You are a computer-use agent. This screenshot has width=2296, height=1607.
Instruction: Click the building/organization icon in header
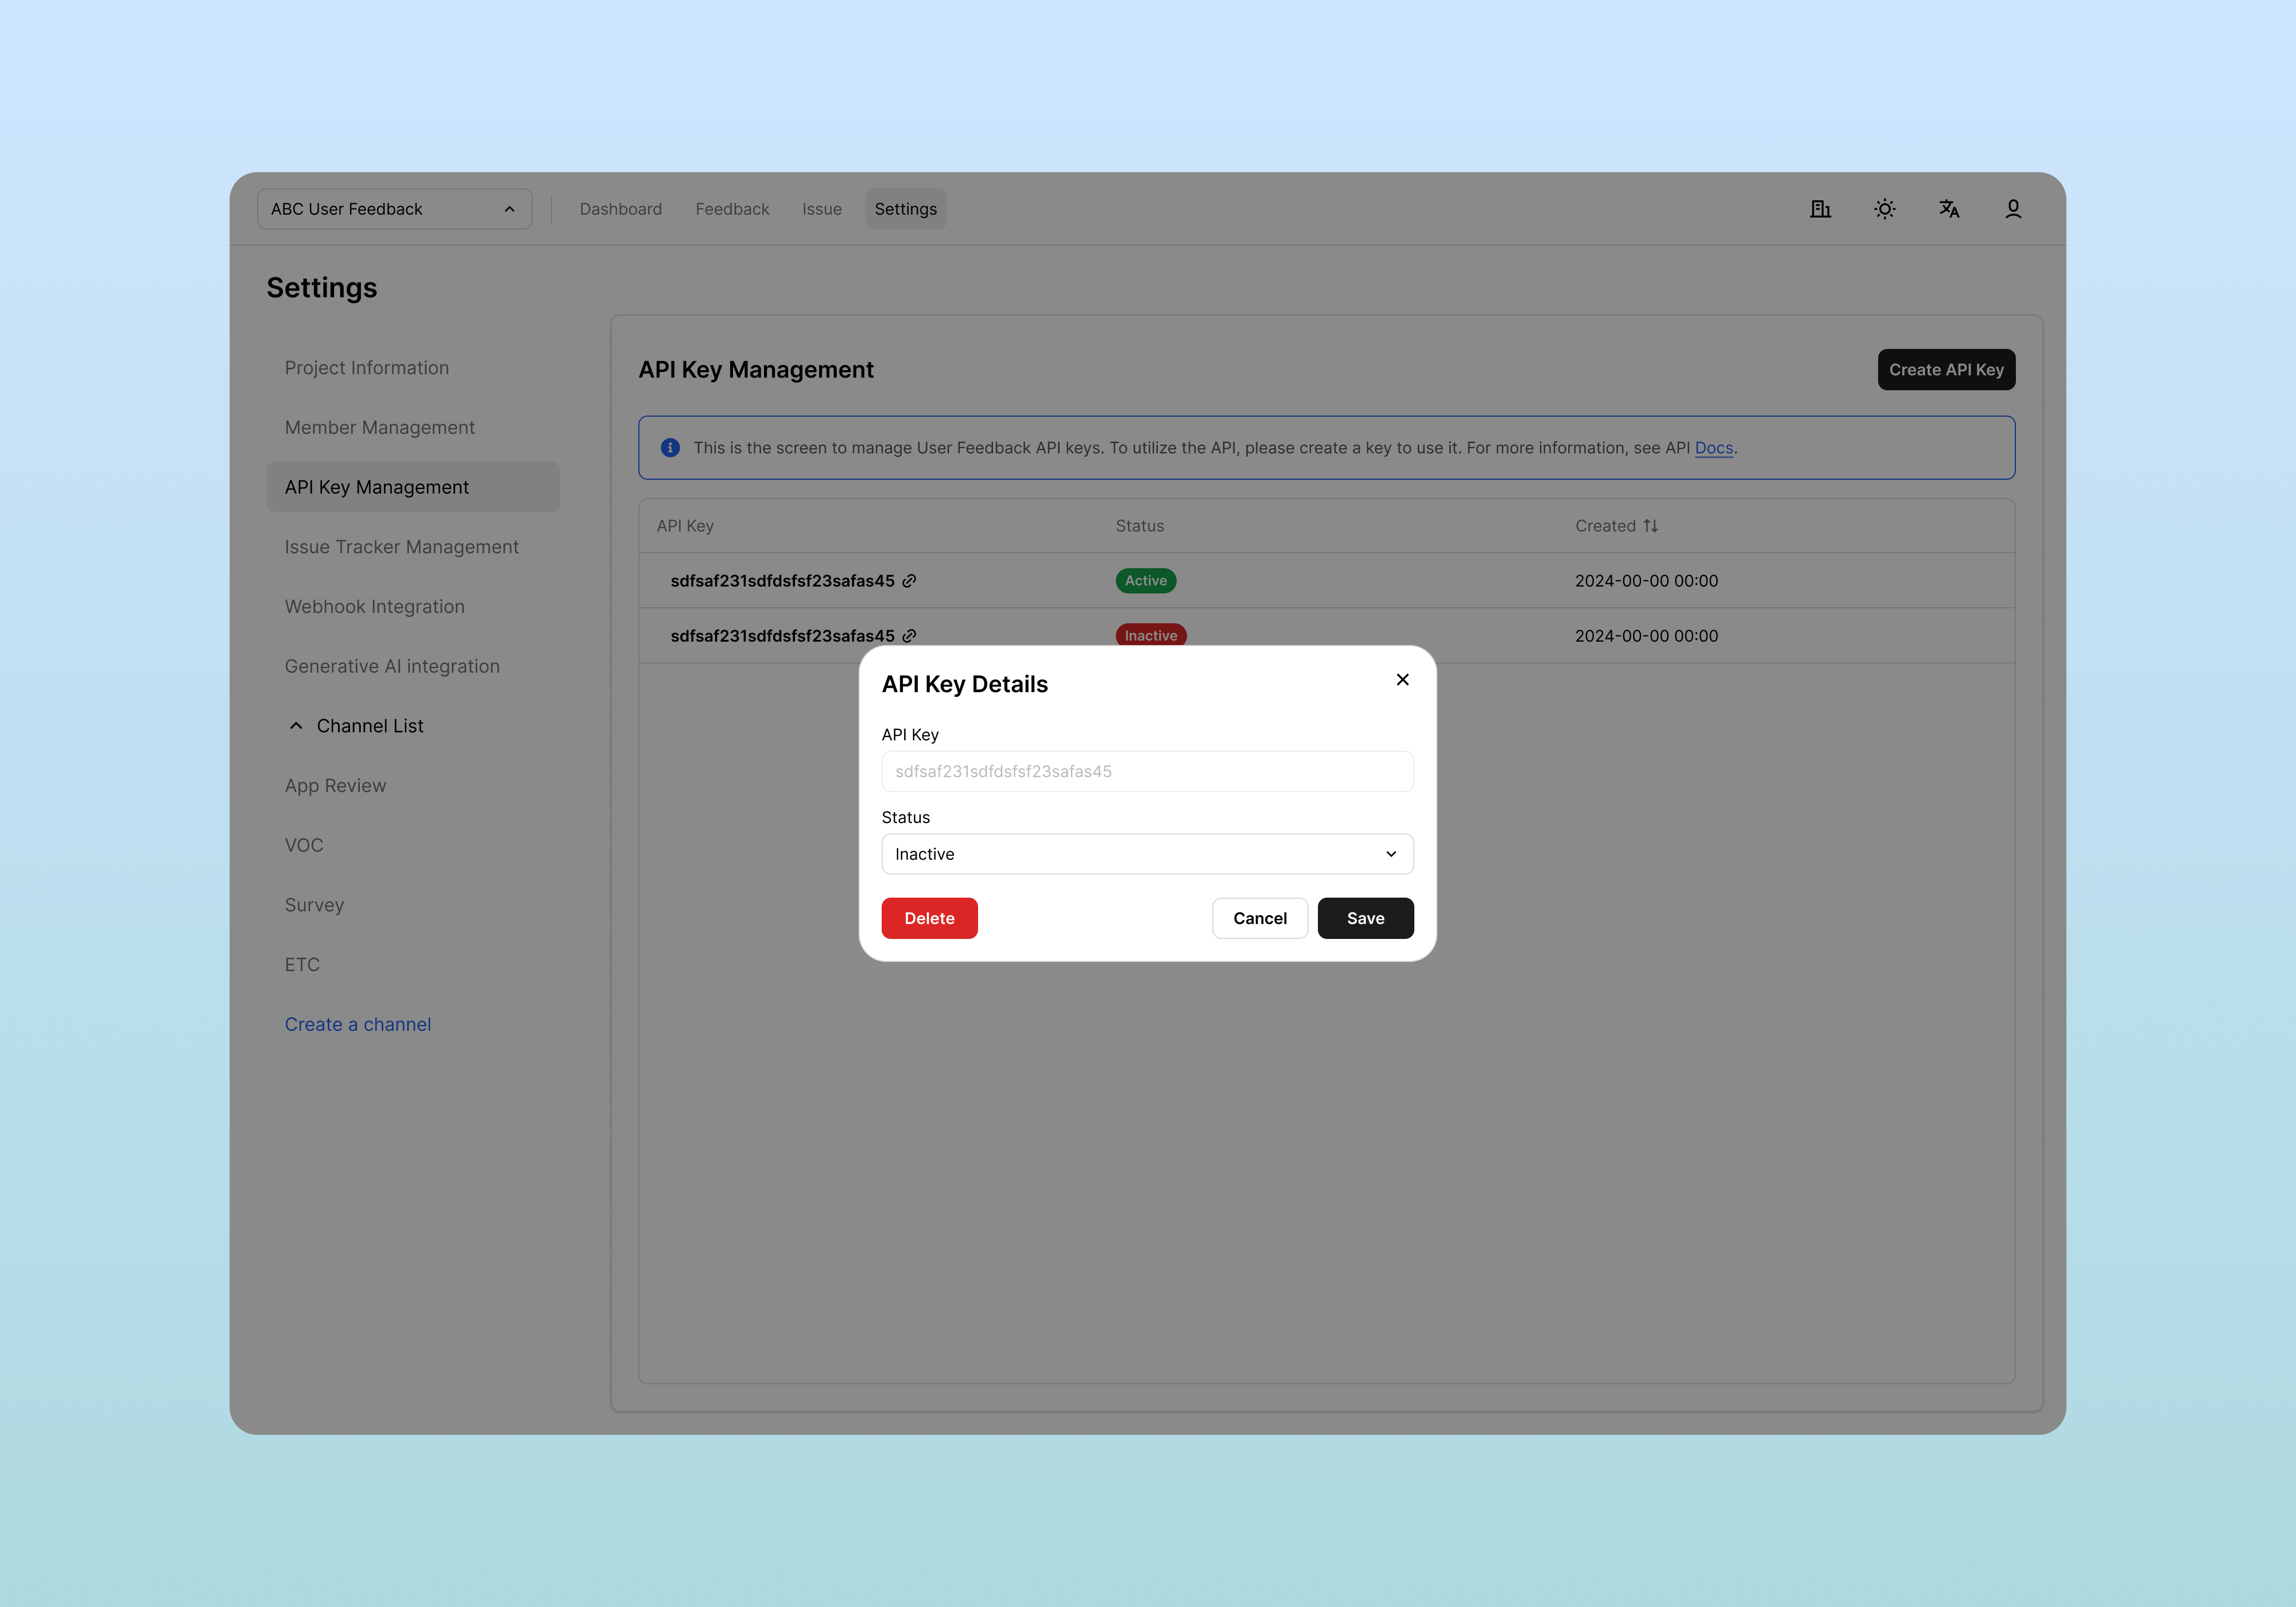pos(1820,209)
